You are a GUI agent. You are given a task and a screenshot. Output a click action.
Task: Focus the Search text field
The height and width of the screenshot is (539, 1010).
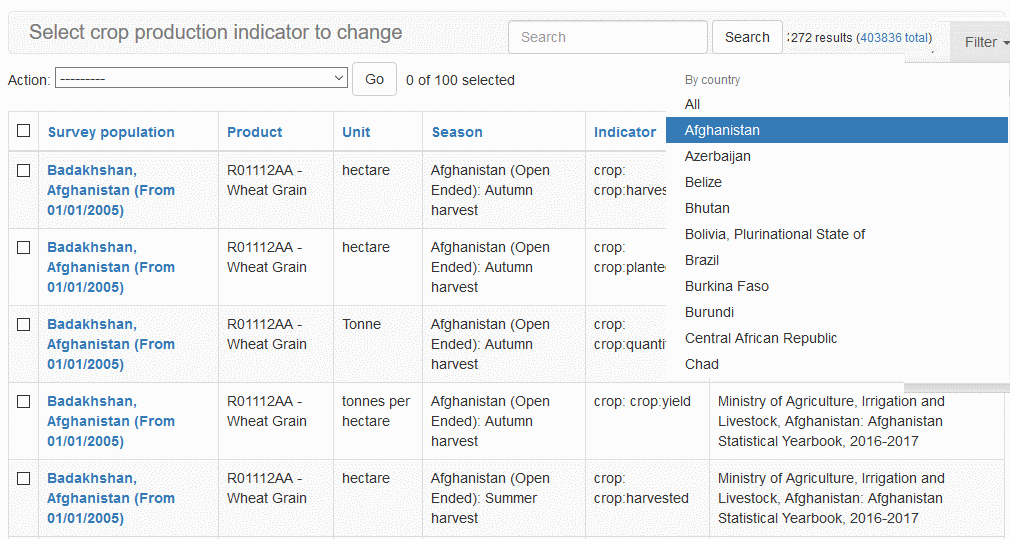[607, 37]
